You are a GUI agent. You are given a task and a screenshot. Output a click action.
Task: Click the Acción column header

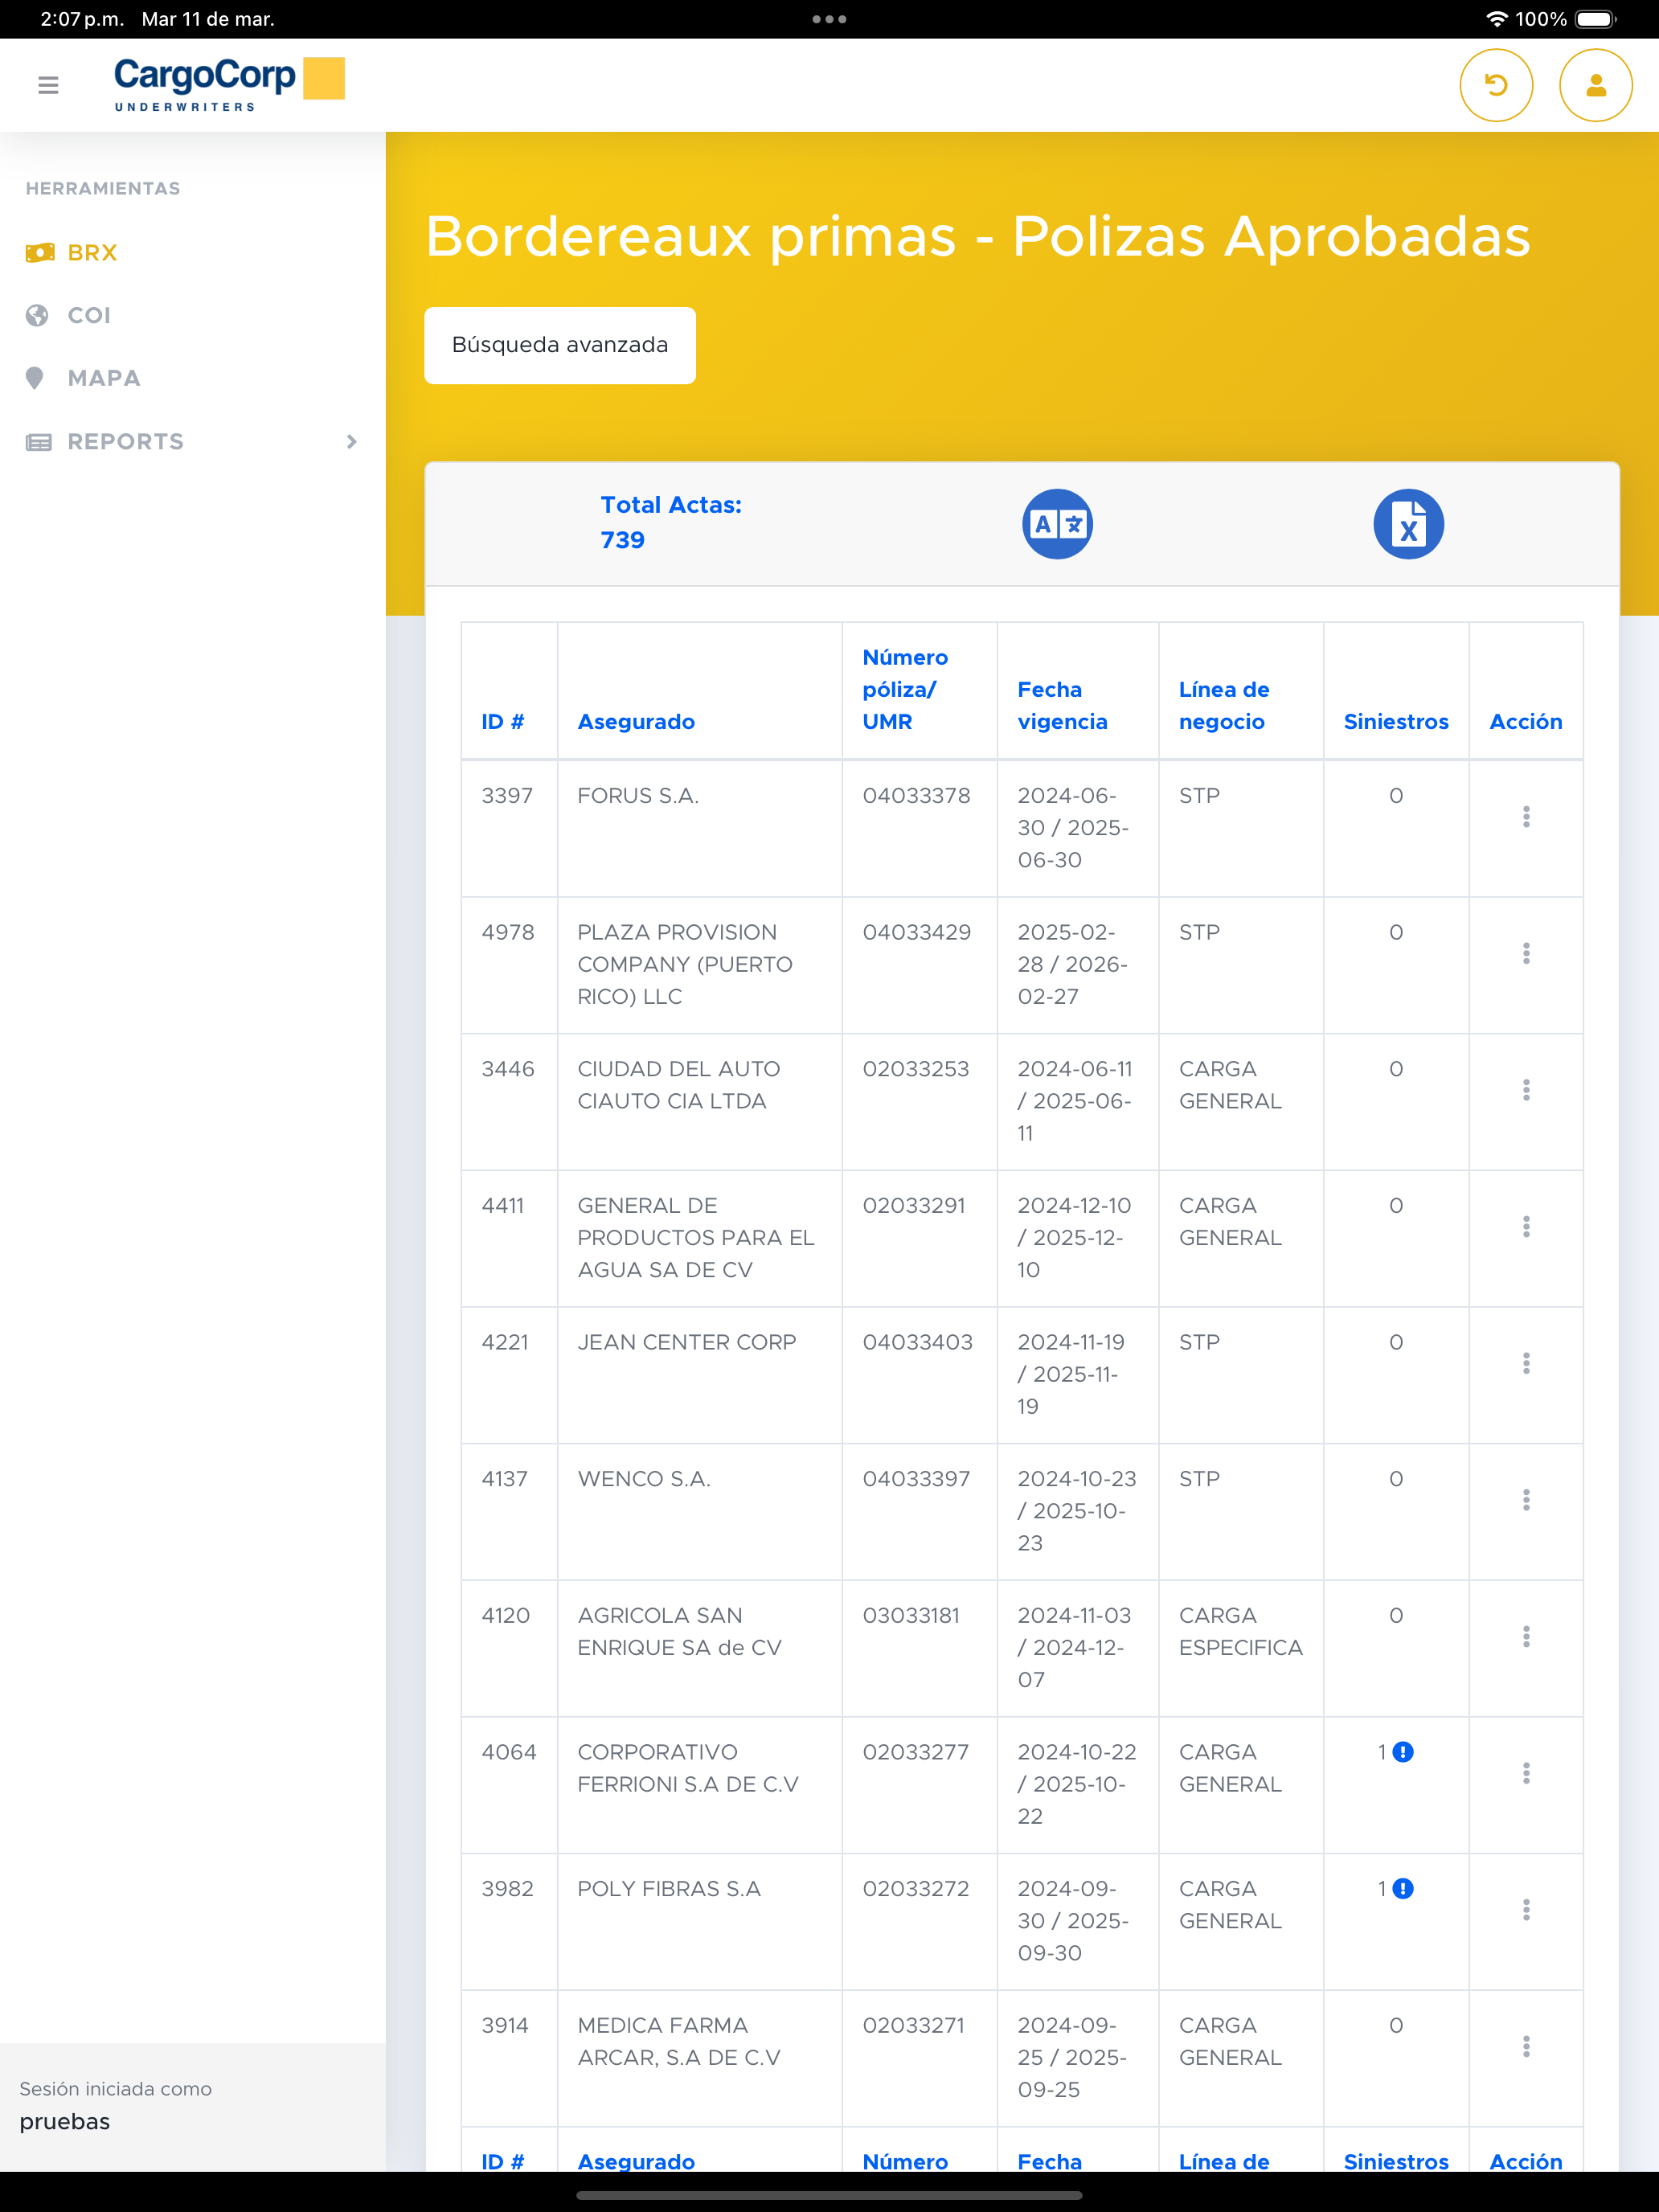(1526, 722)
